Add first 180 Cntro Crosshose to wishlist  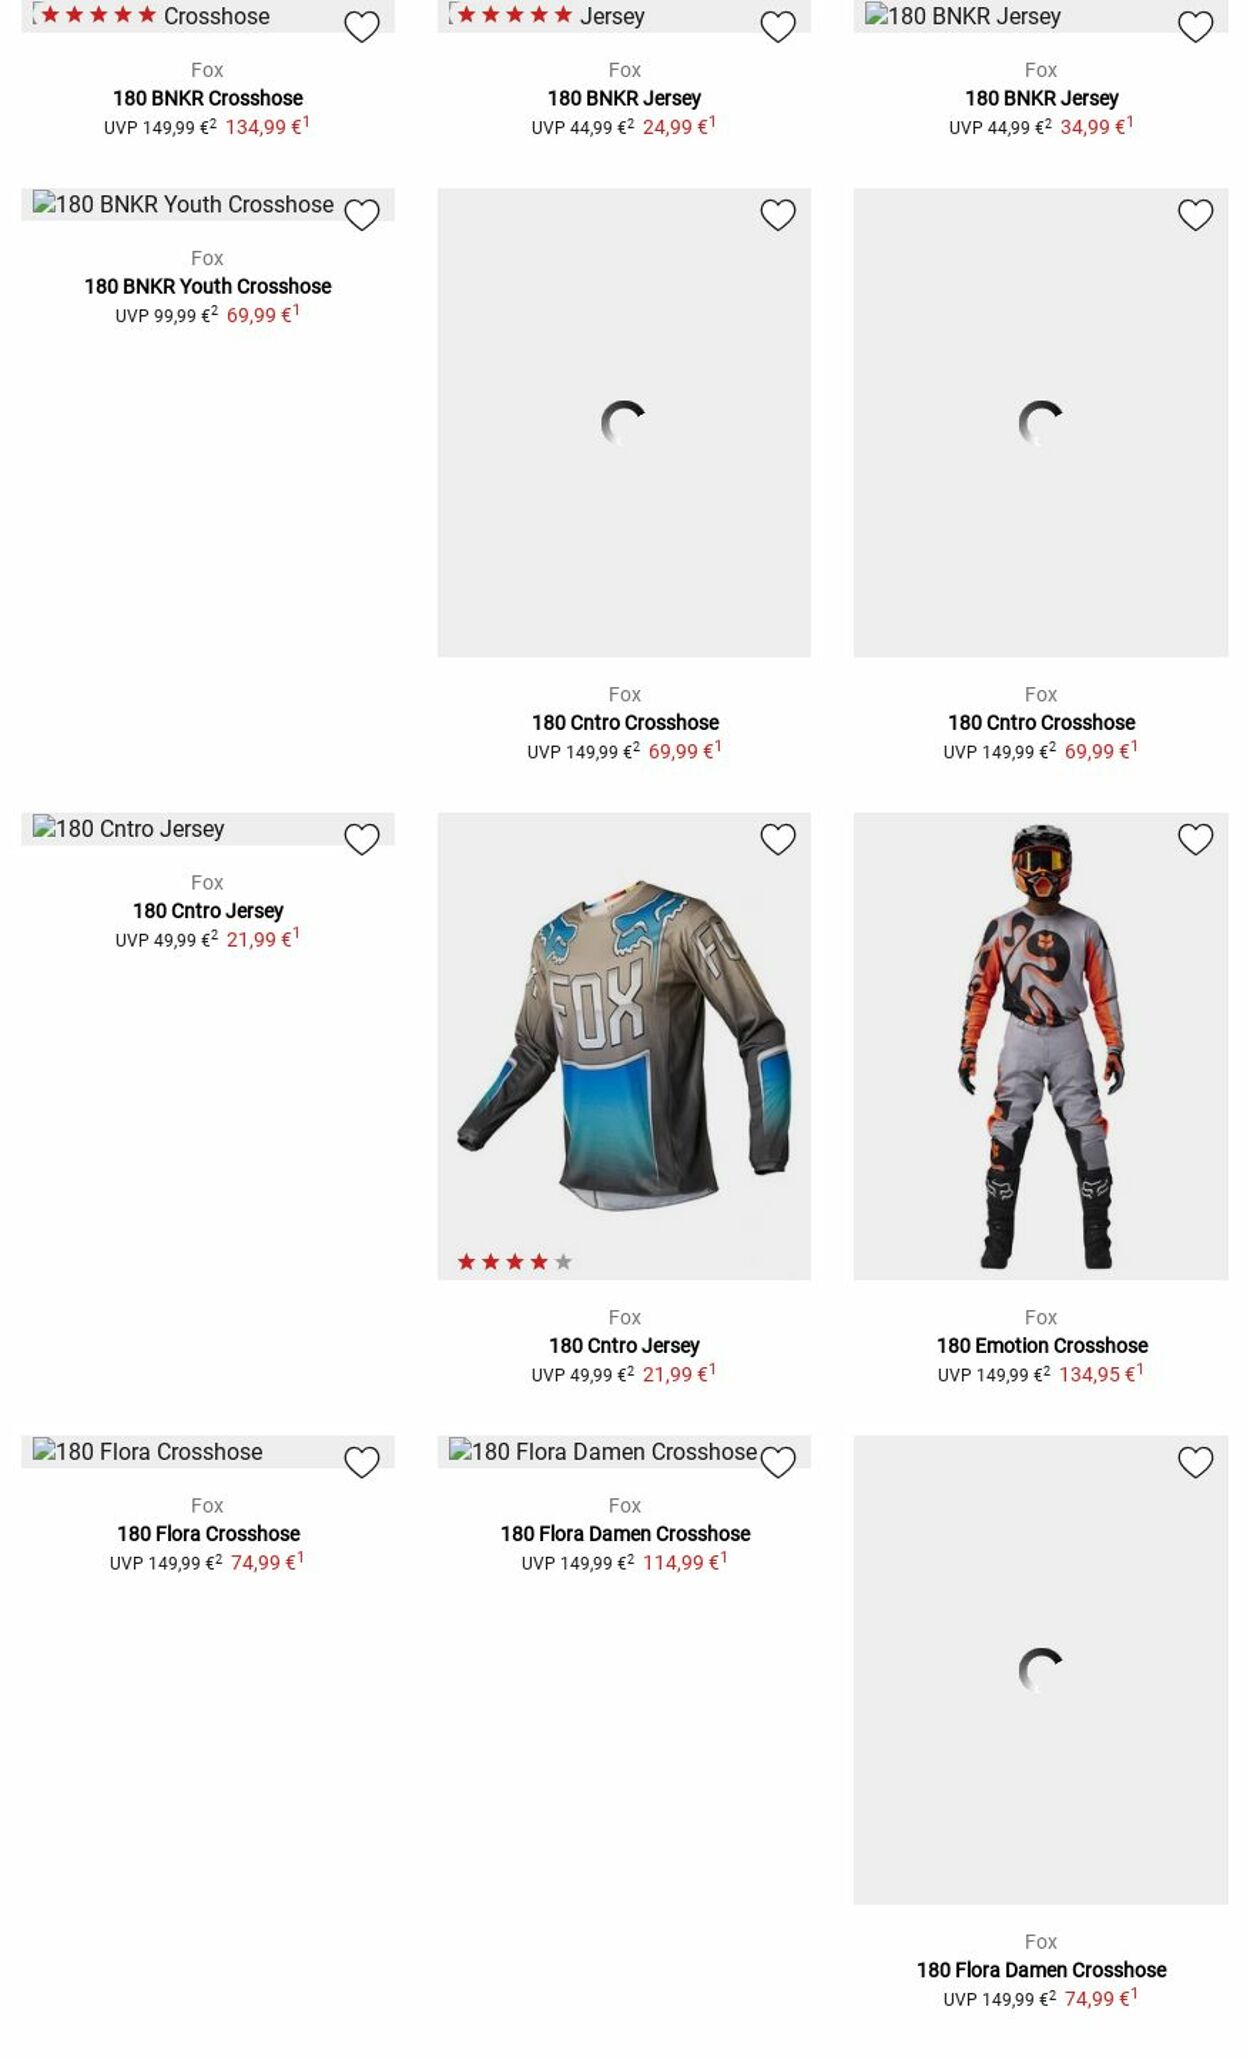tap(777, 215)
